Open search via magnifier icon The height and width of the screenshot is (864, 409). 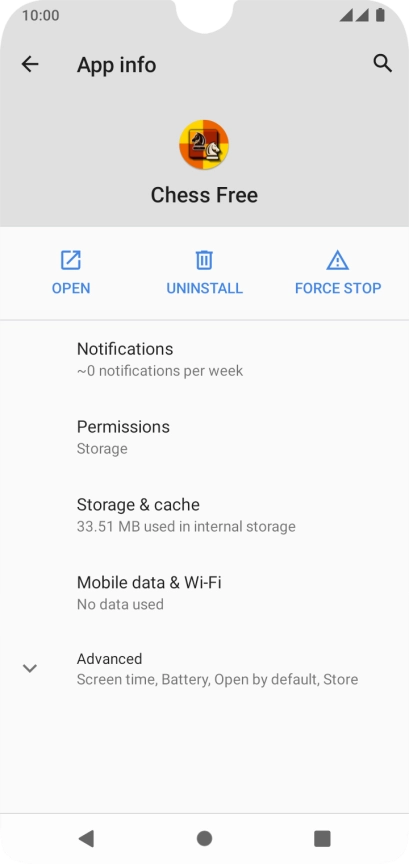click(383, 64)
